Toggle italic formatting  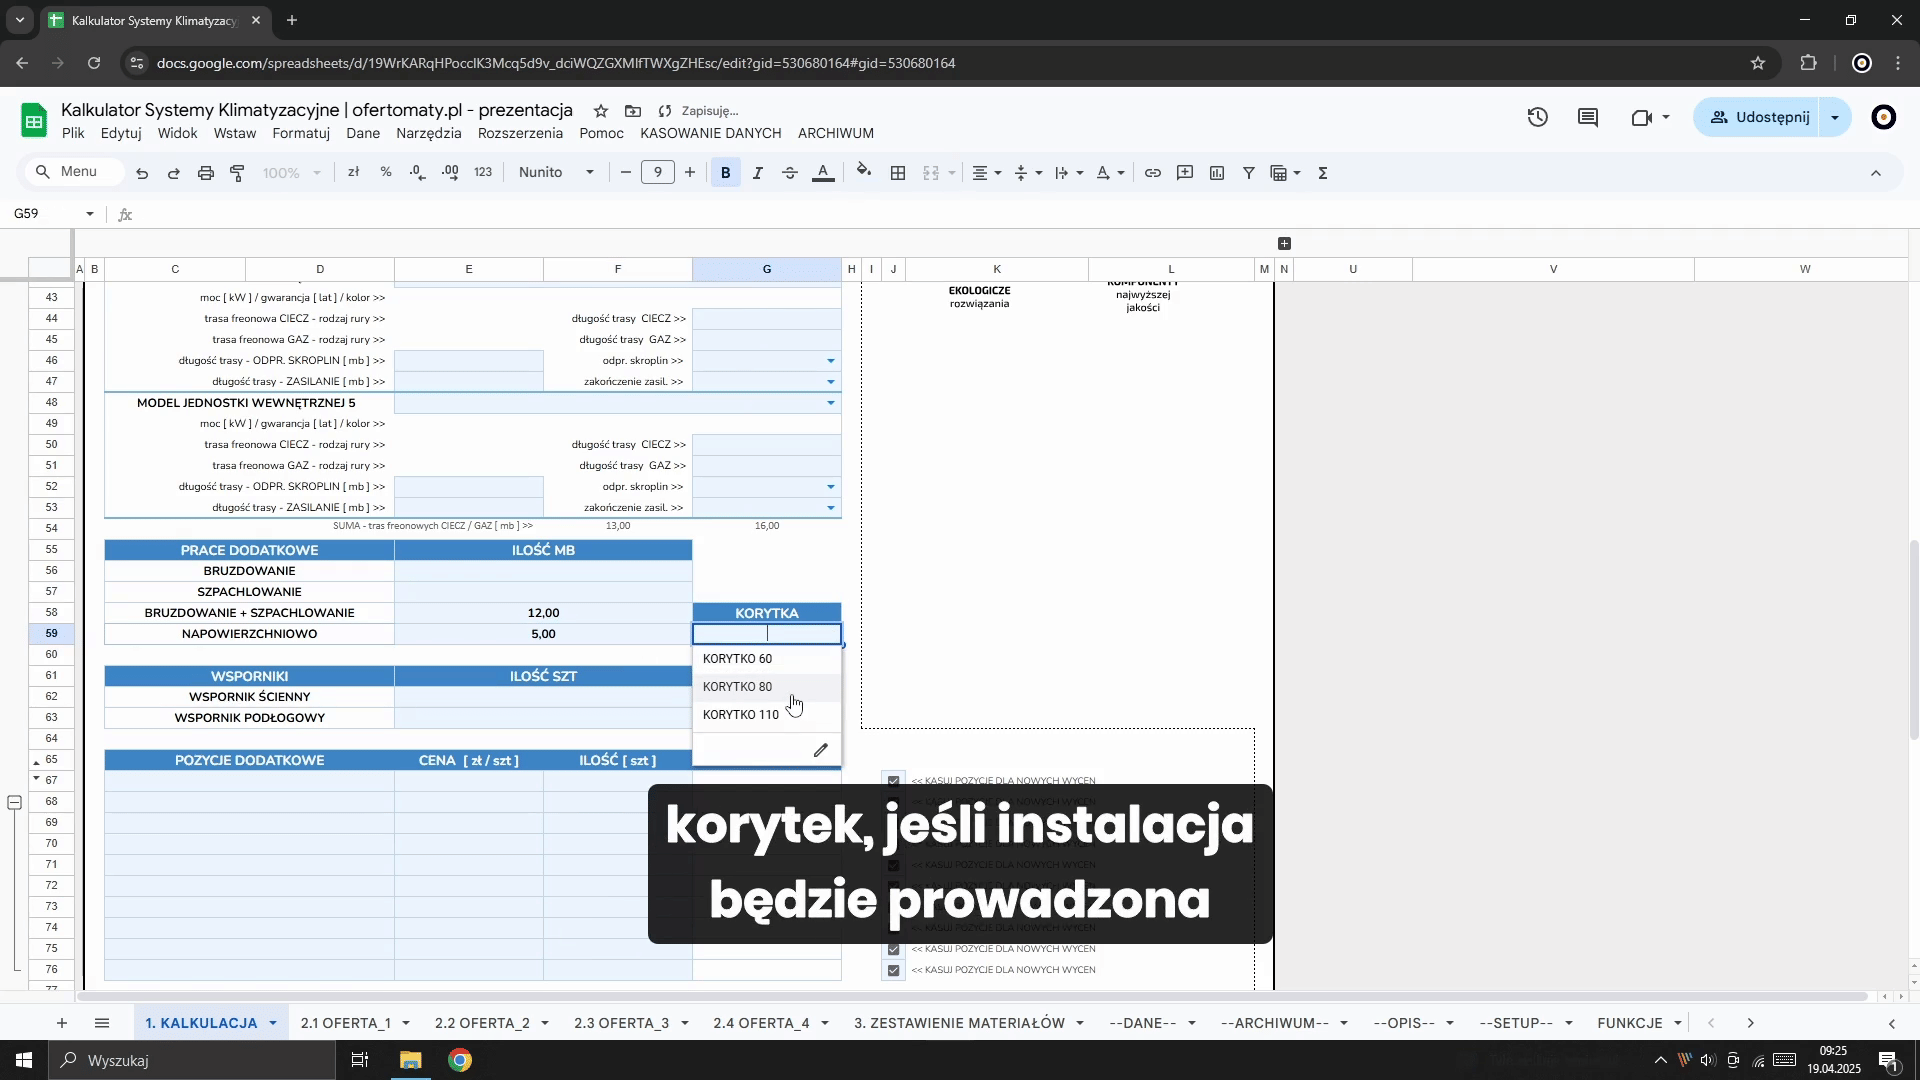[x=757, y=173]
